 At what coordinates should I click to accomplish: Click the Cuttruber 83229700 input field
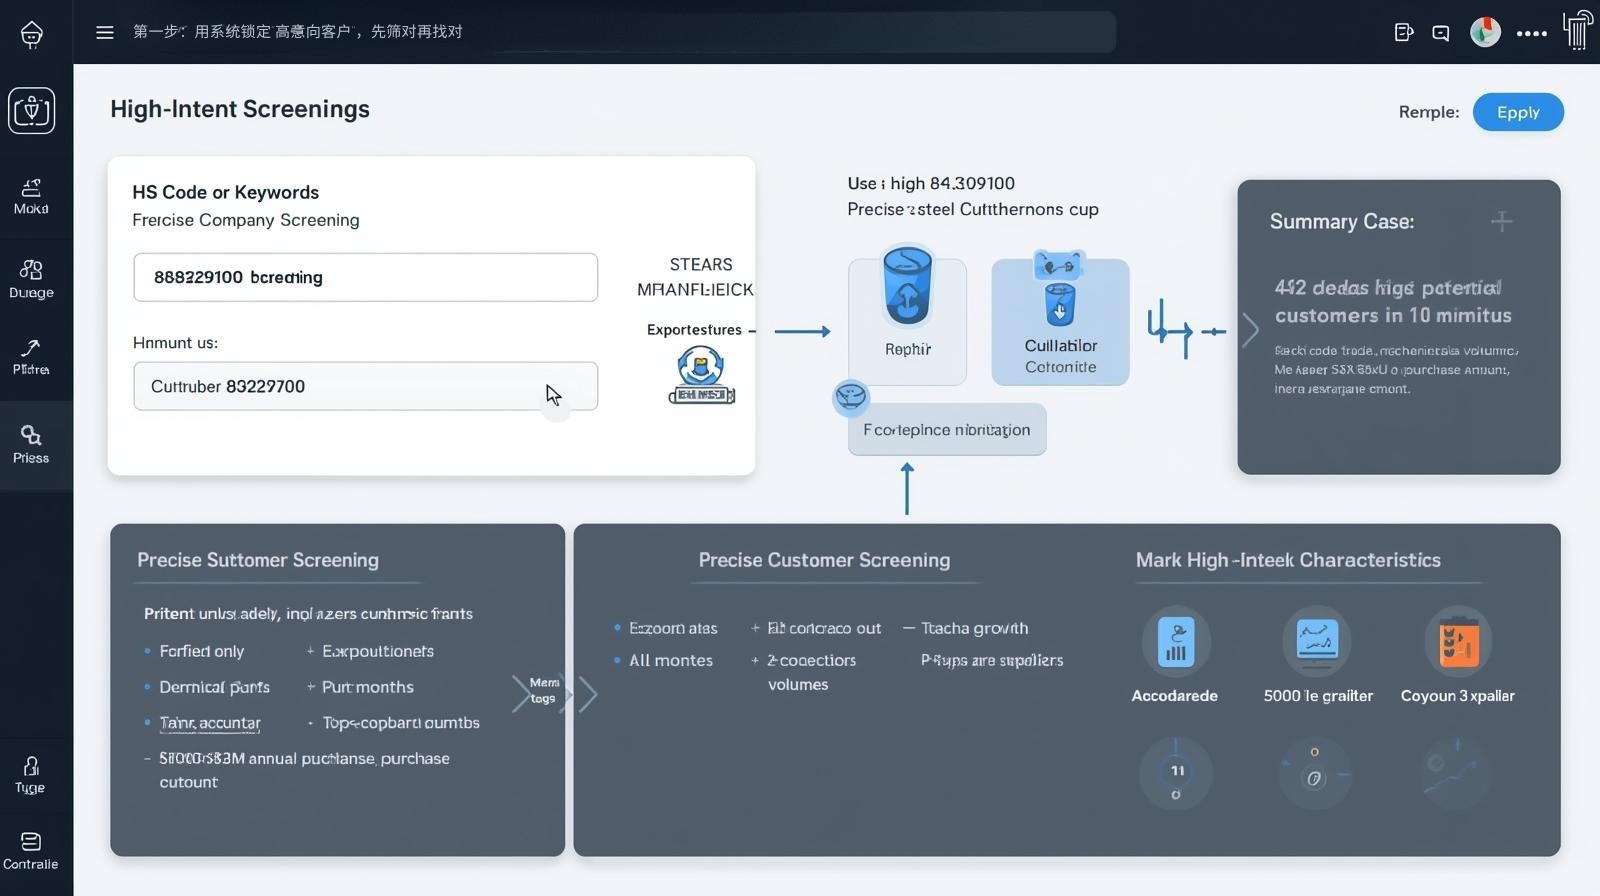click(365, 386)
